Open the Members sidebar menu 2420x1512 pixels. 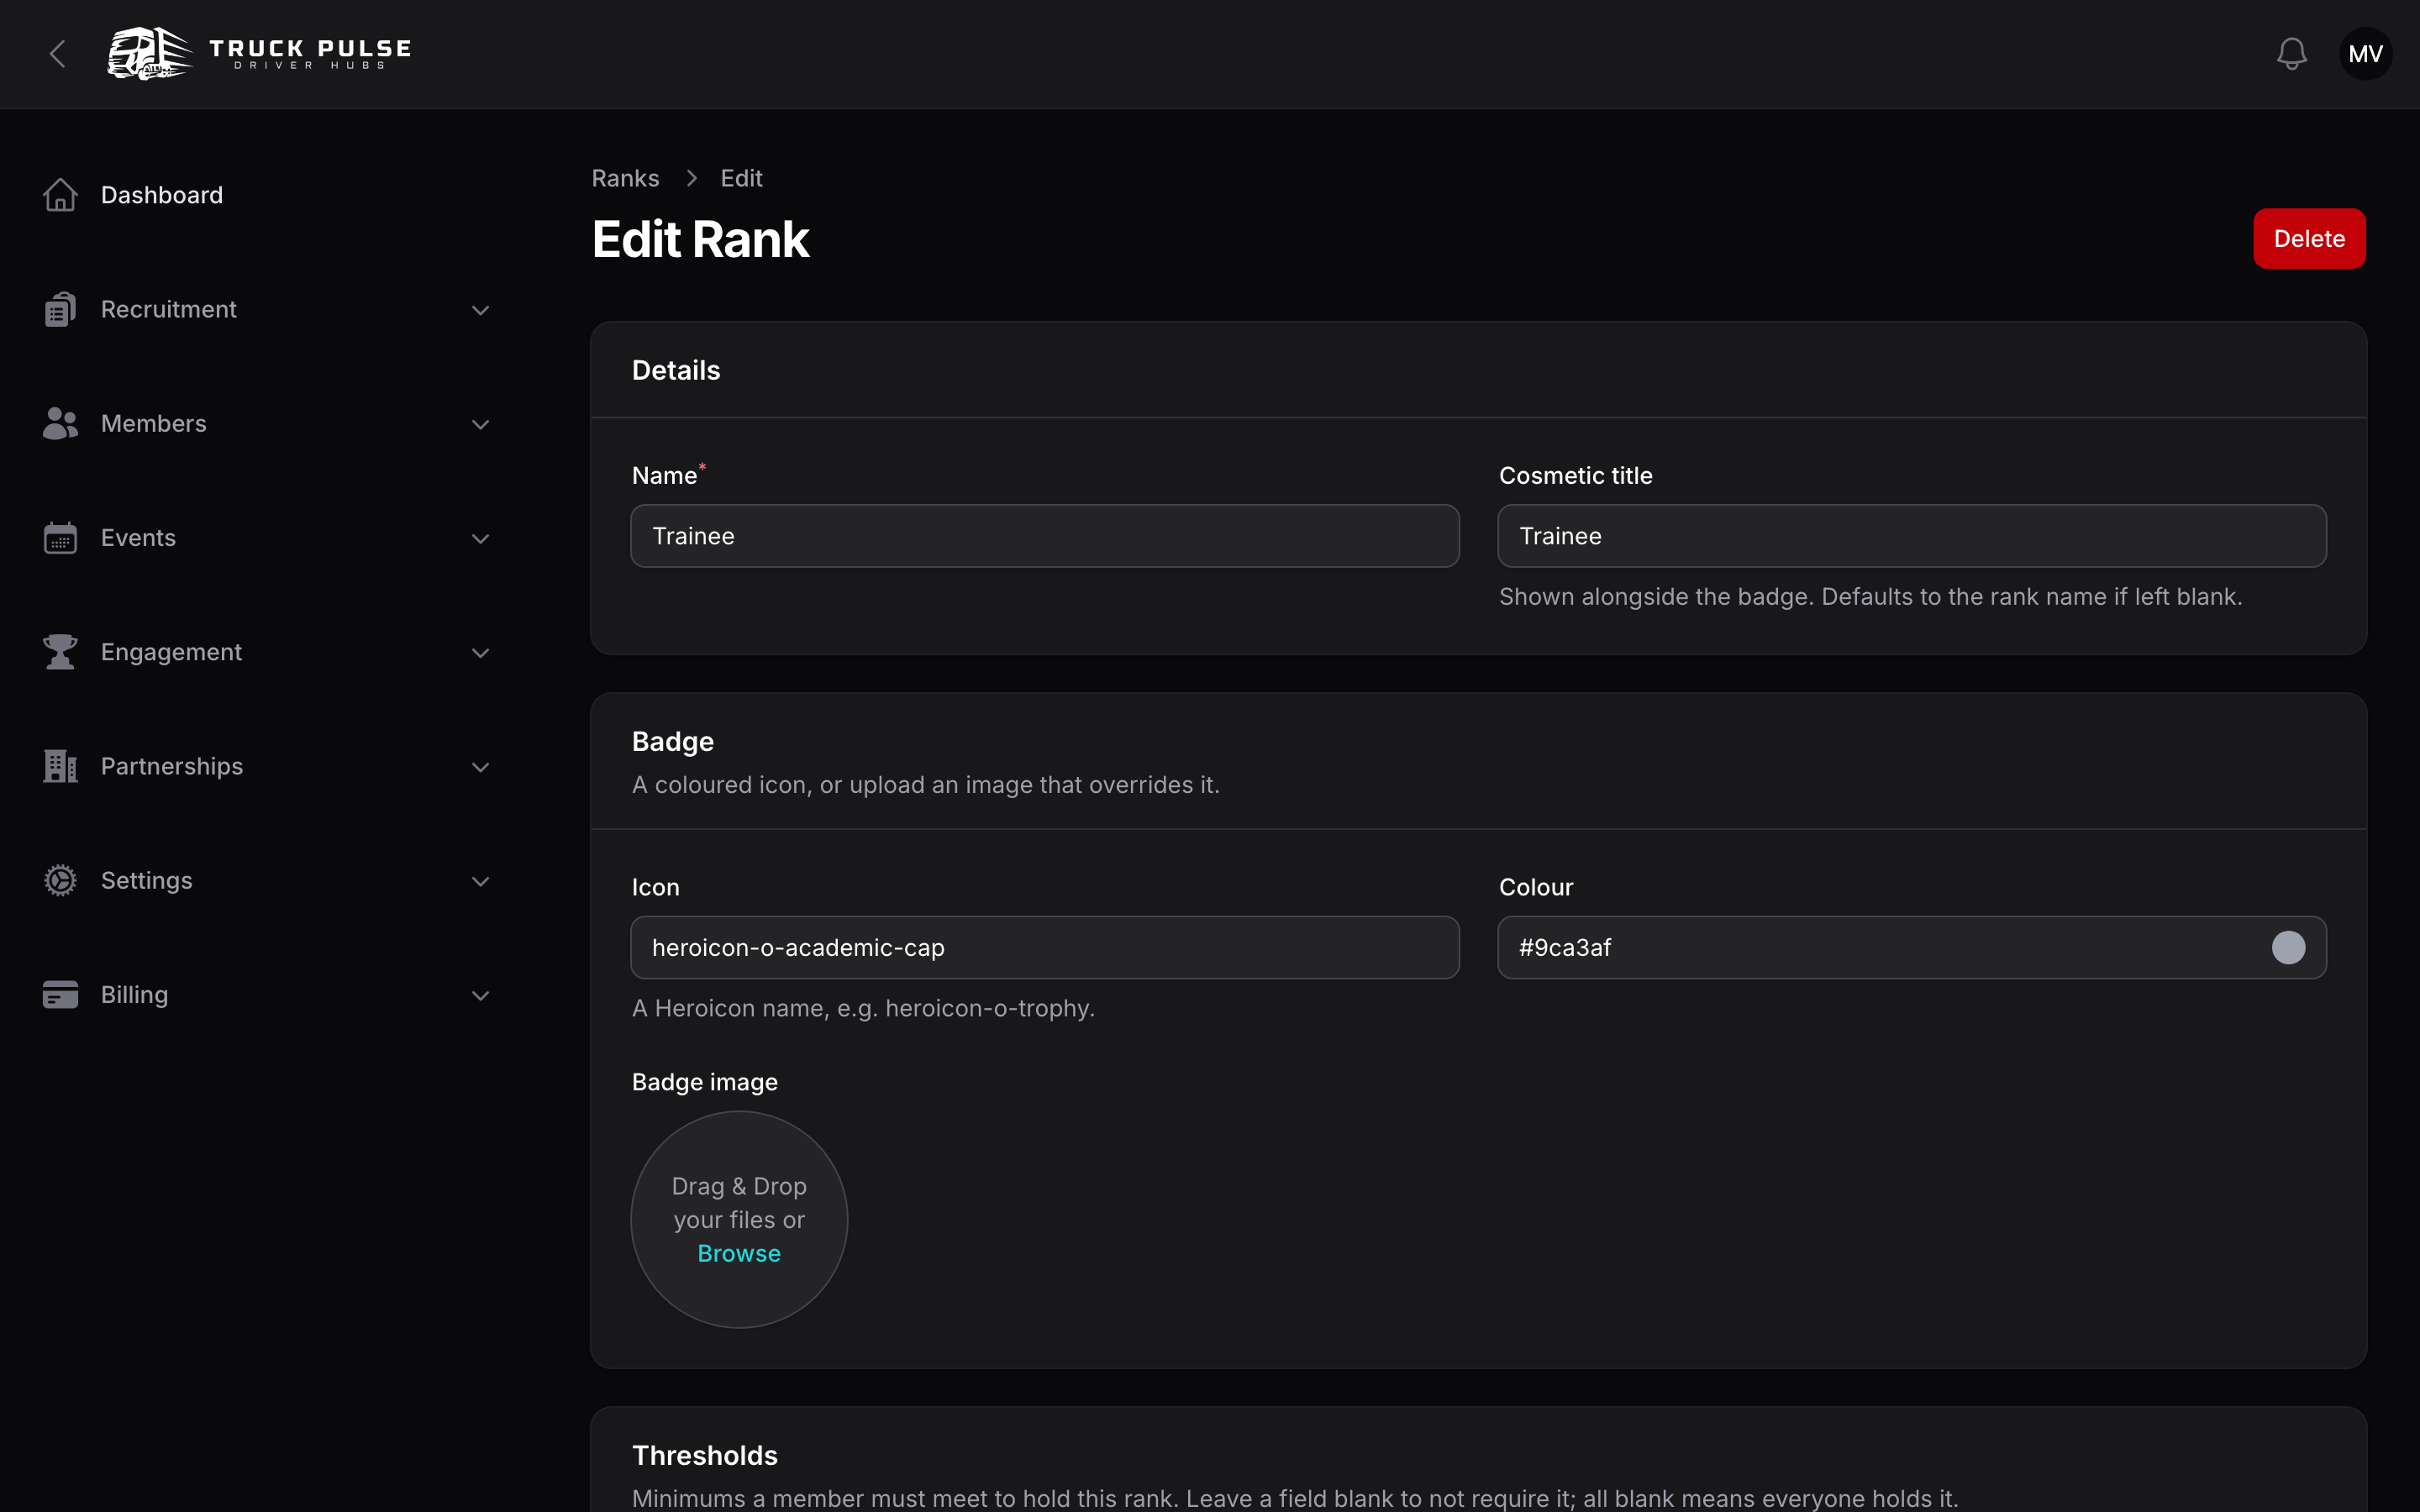tap(154, 424)
